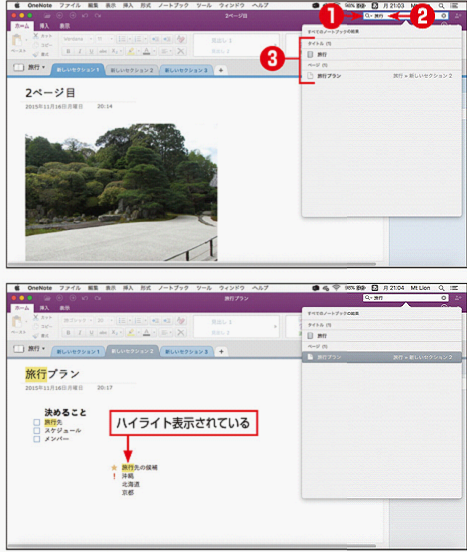Open ツール menu in lower menu bar

[x=204, y=288]
